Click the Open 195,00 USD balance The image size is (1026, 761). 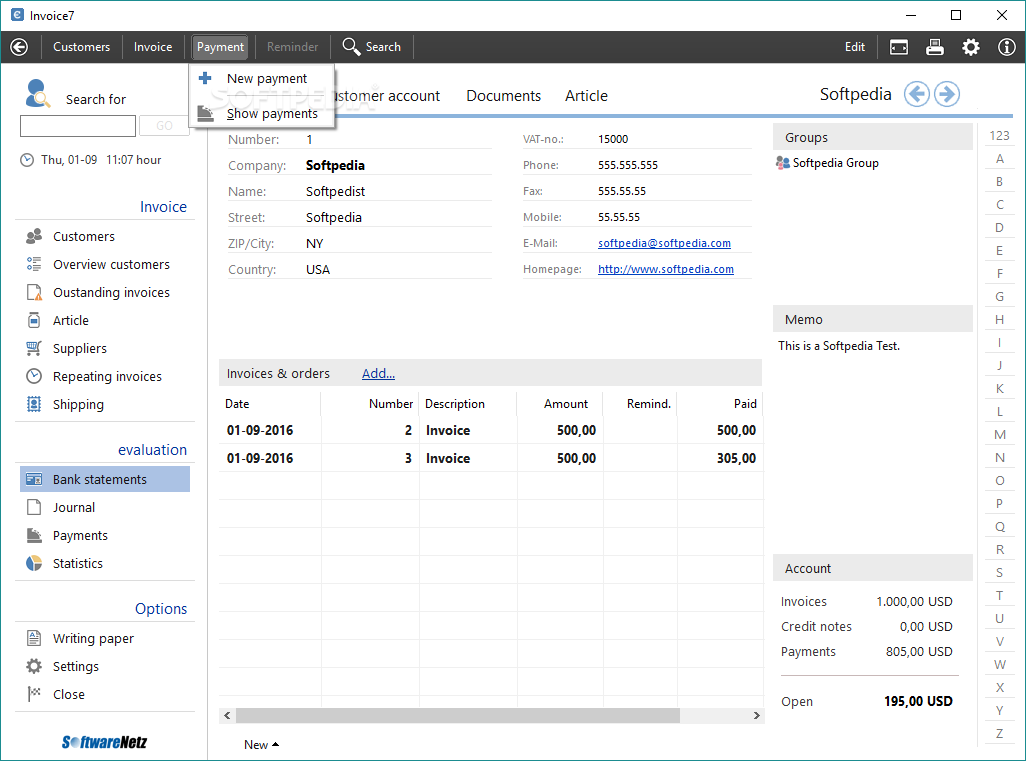point(917,701)
